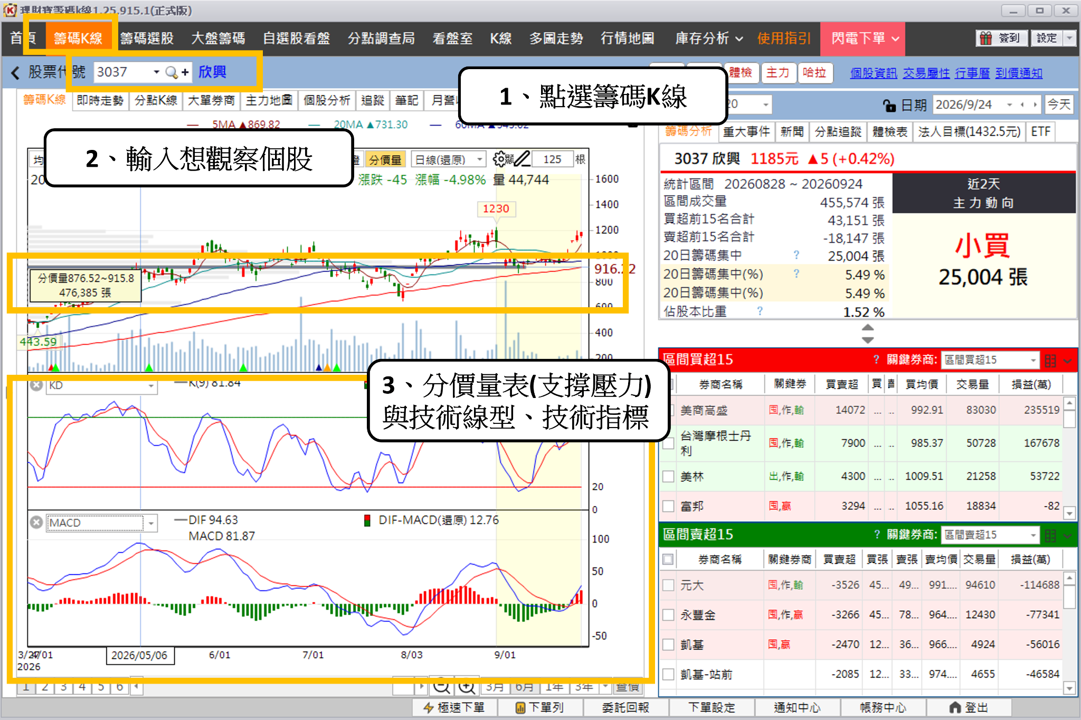This screenshot has height=720, width=1081.
Task: Check the box for 元大 row
Action: [668, 586]
